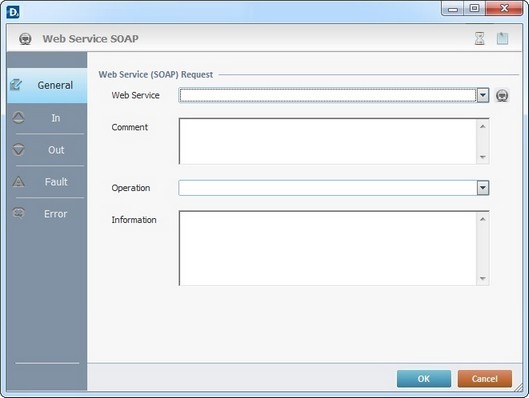Click the application logo in the title bar
Image resolution: width=529 pixels, height=398 pixels.
(x=13, y=12)
